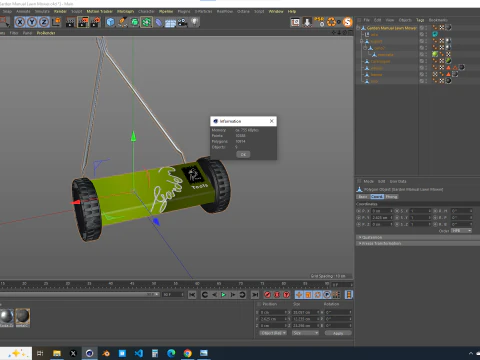480x360 pixels.
Task: Toggle Position keyframe recording
Action: pyautogui.click(x=299, y=295)
